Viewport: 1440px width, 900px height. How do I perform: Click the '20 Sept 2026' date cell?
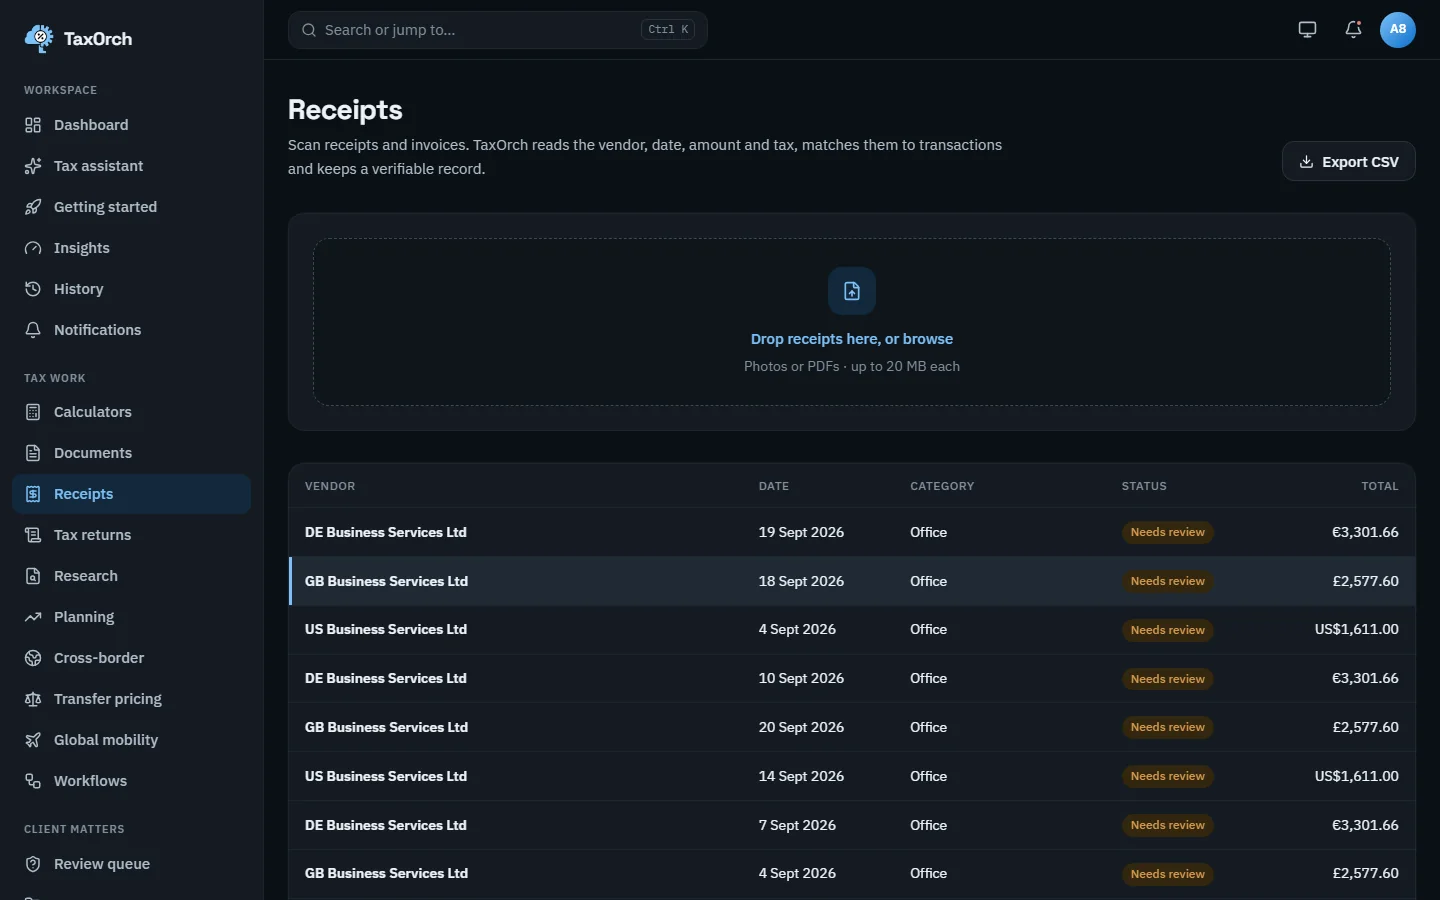tap(801, 727)
